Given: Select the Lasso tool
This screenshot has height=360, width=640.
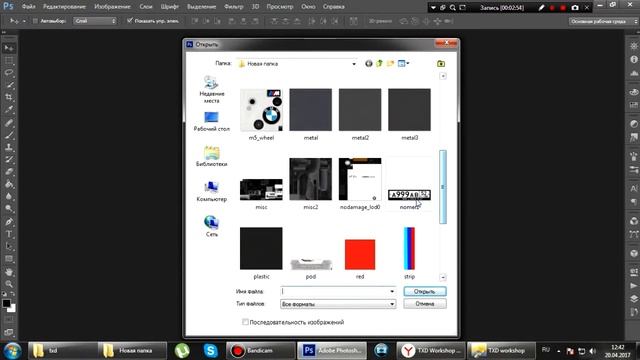Looking at the screenshot, I should [x=9, y=73].
